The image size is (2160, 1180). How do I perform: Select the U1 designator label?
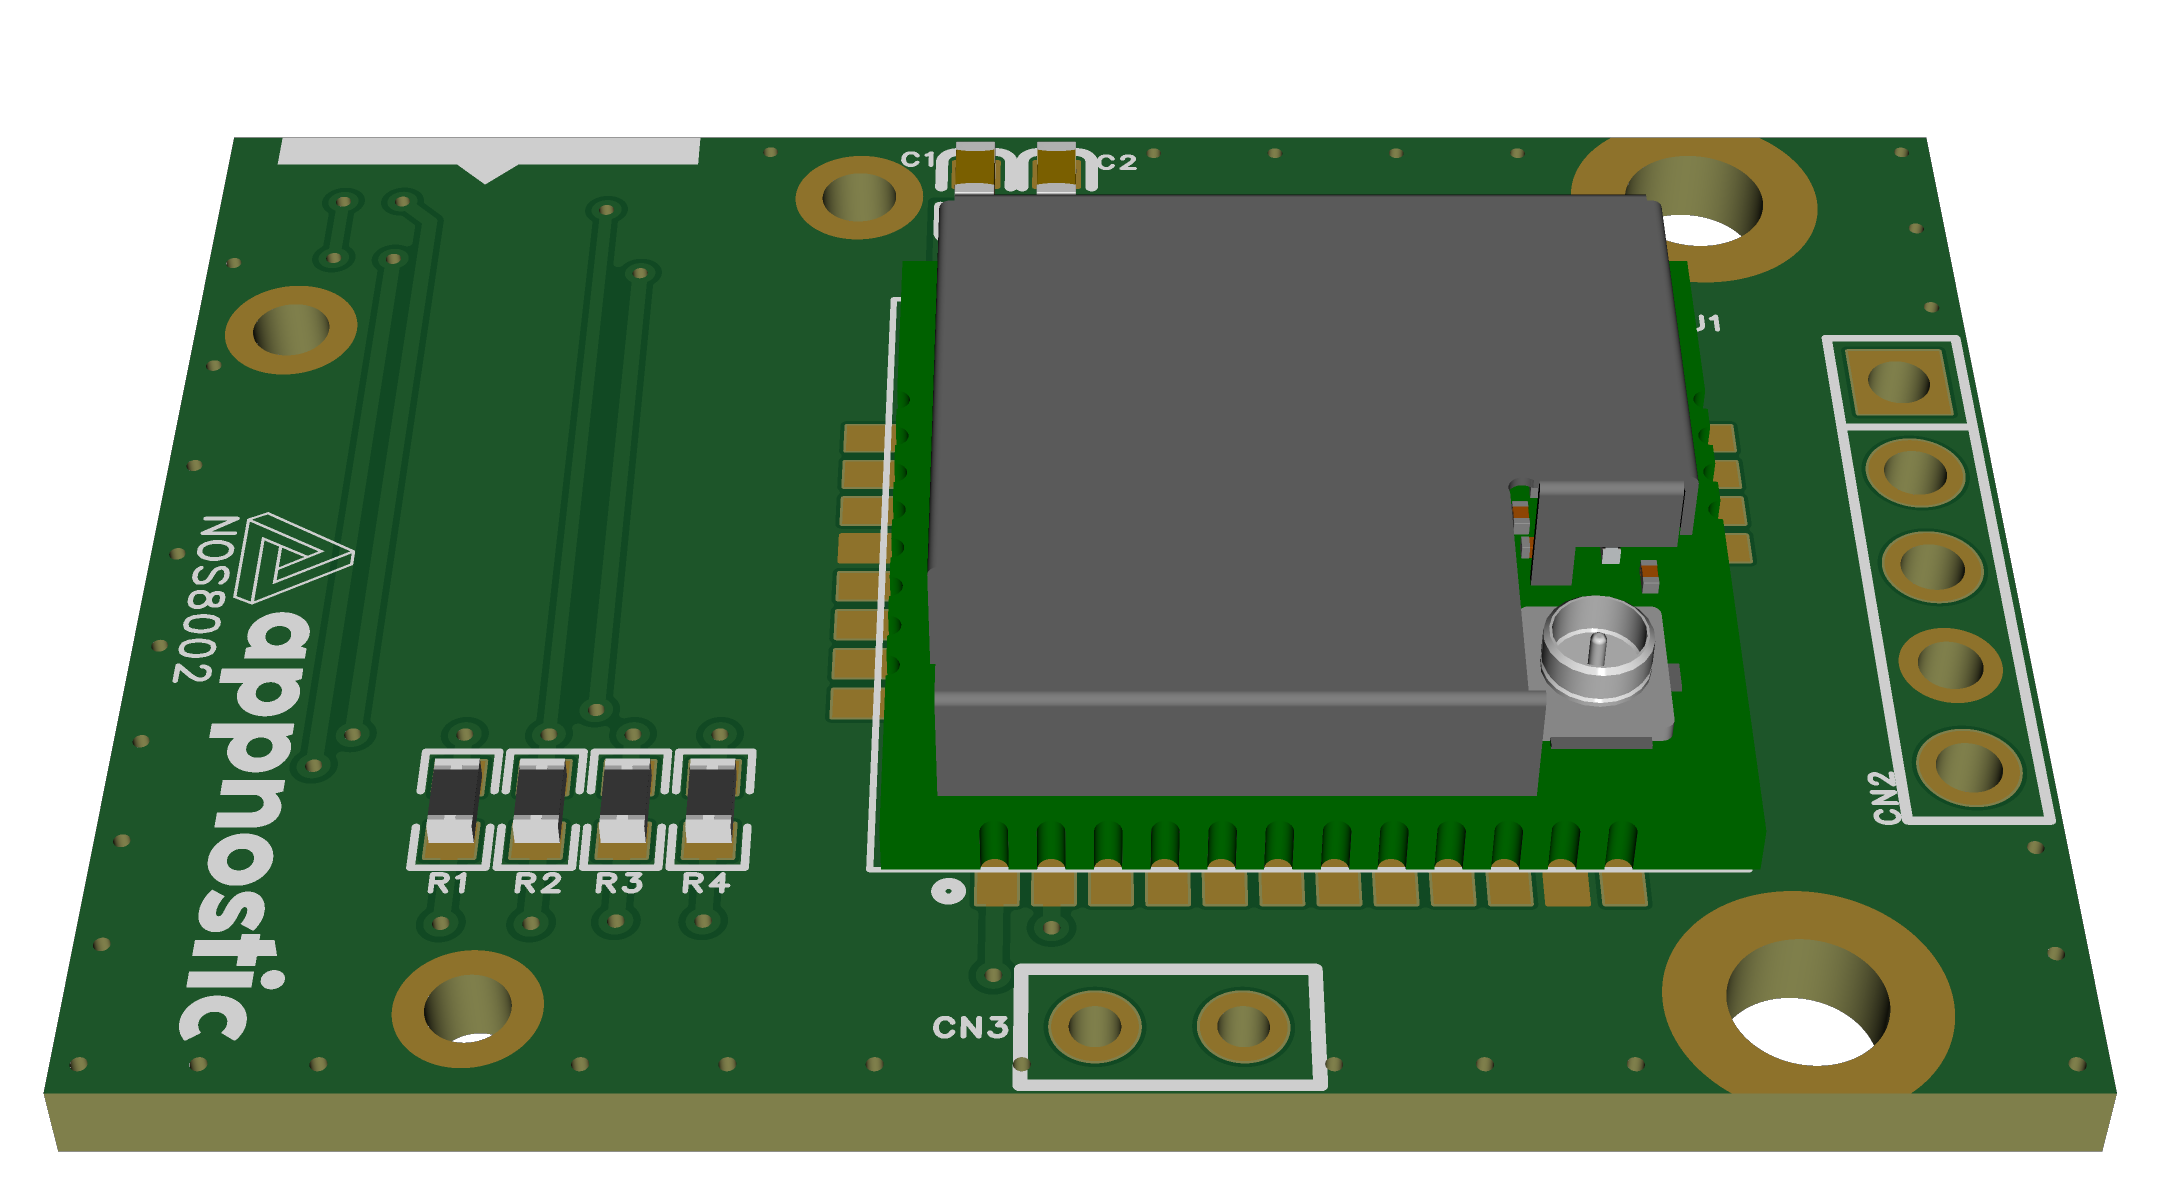coord(1708,323)
